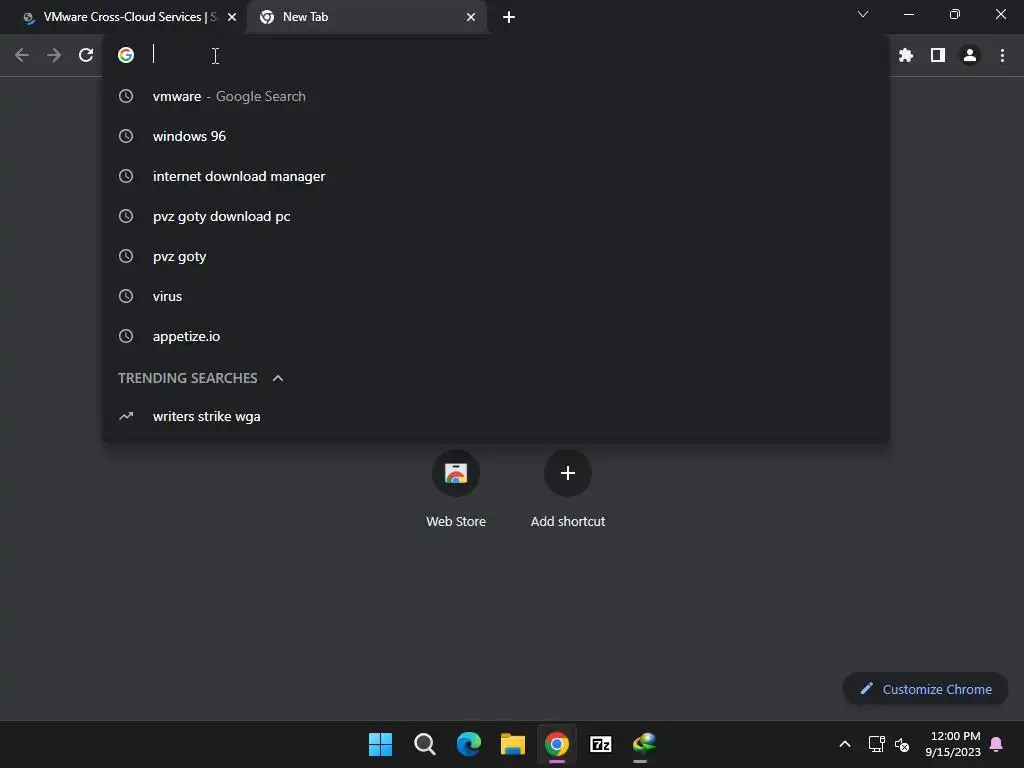
Task: Collapse the Trending Searches section
Action: point(278,378)
